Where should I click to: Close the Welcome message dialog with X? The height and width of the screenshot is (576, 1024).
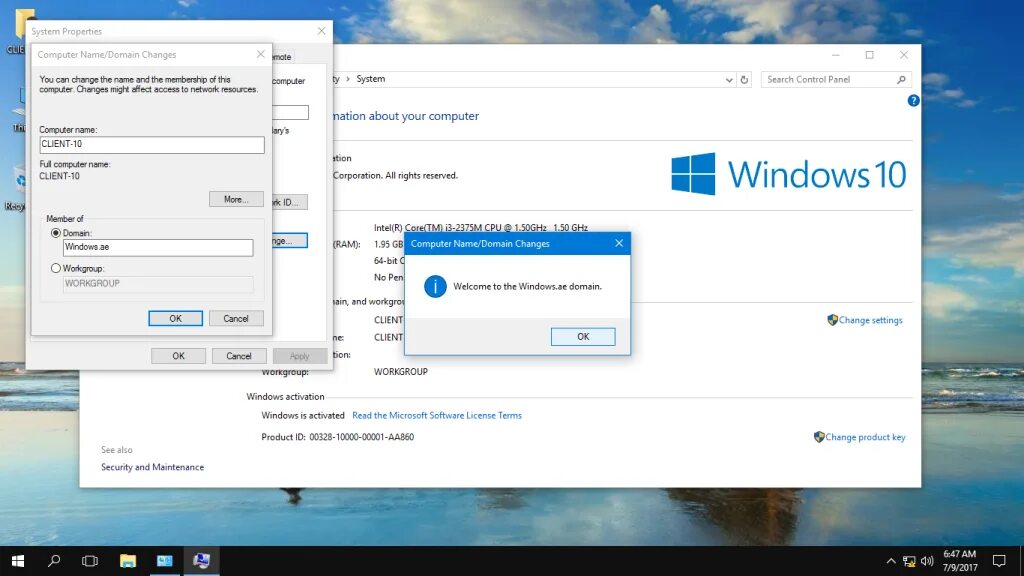(x=618, y=244)
